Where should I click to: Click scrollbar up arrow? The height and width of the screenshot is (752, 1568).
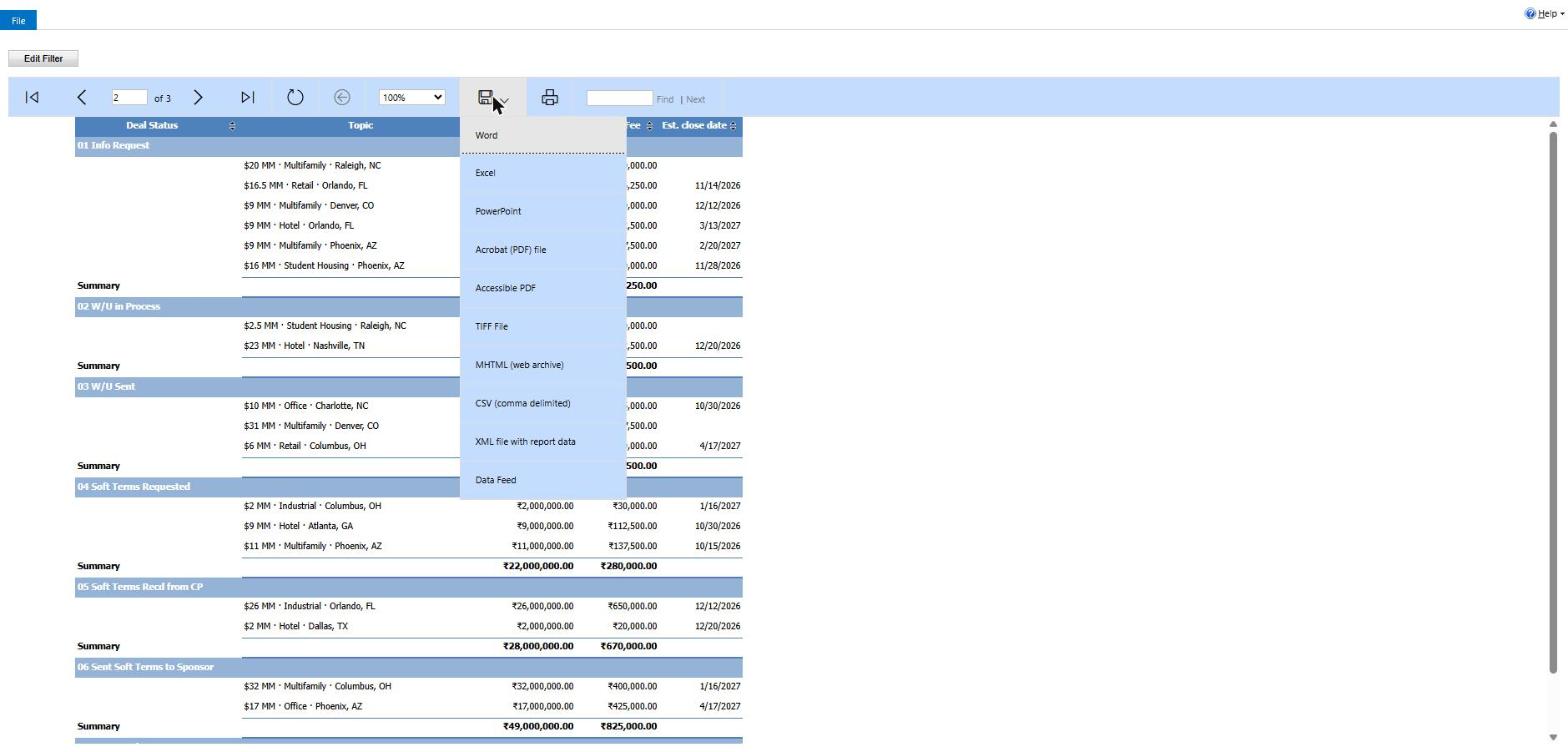[1553, 124]
